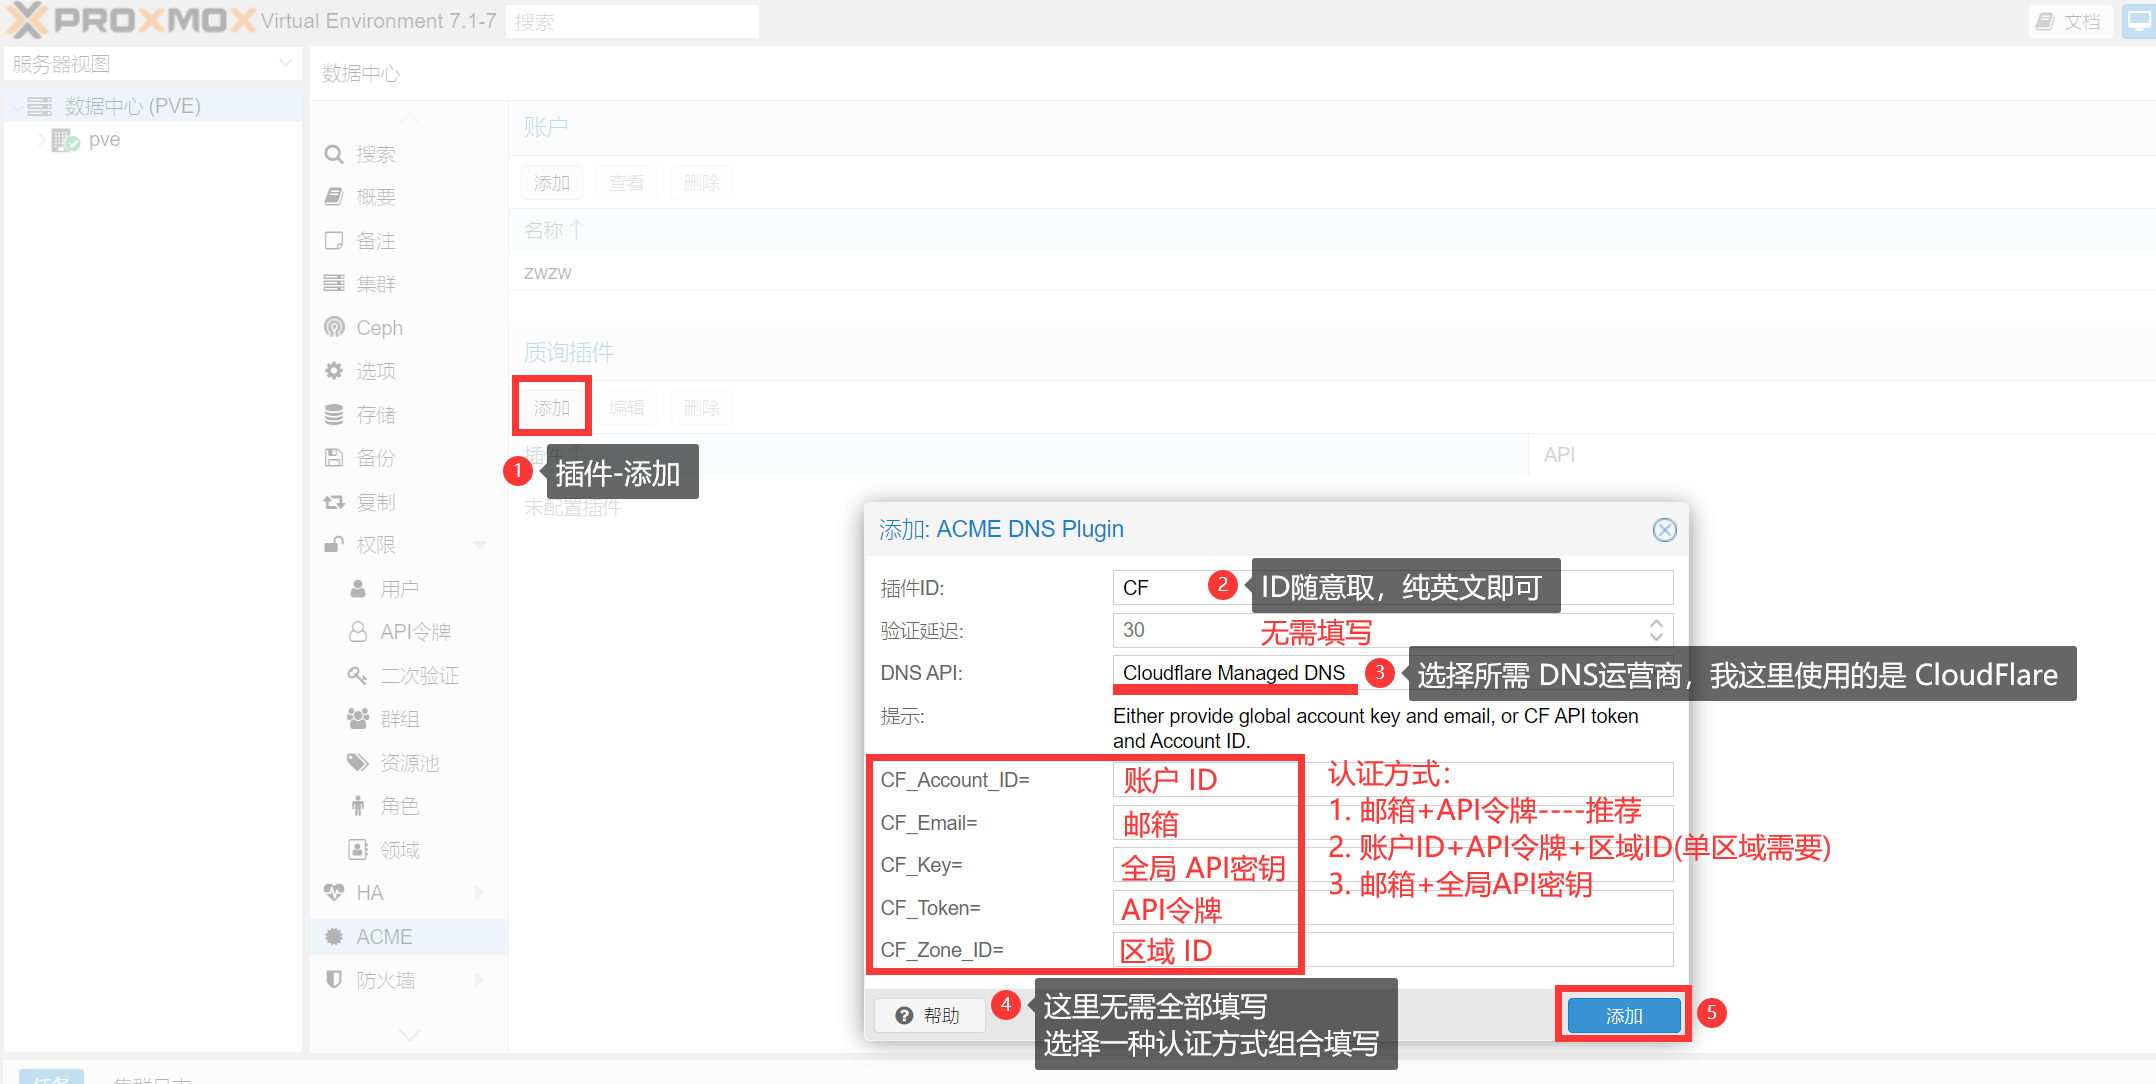
Task: Click the 插件ID input field
Action: coord(1392,588)
